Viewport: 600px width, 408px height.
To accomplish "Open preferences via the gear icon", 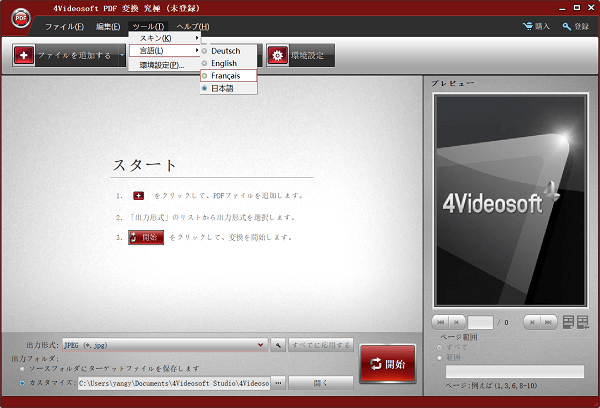I will click(x=277, y=56).
